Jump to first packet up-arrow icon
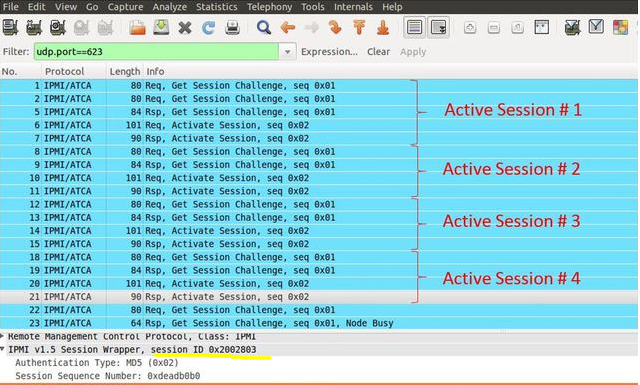This screenshot has width=640, height=385. [x=359, y=28]
